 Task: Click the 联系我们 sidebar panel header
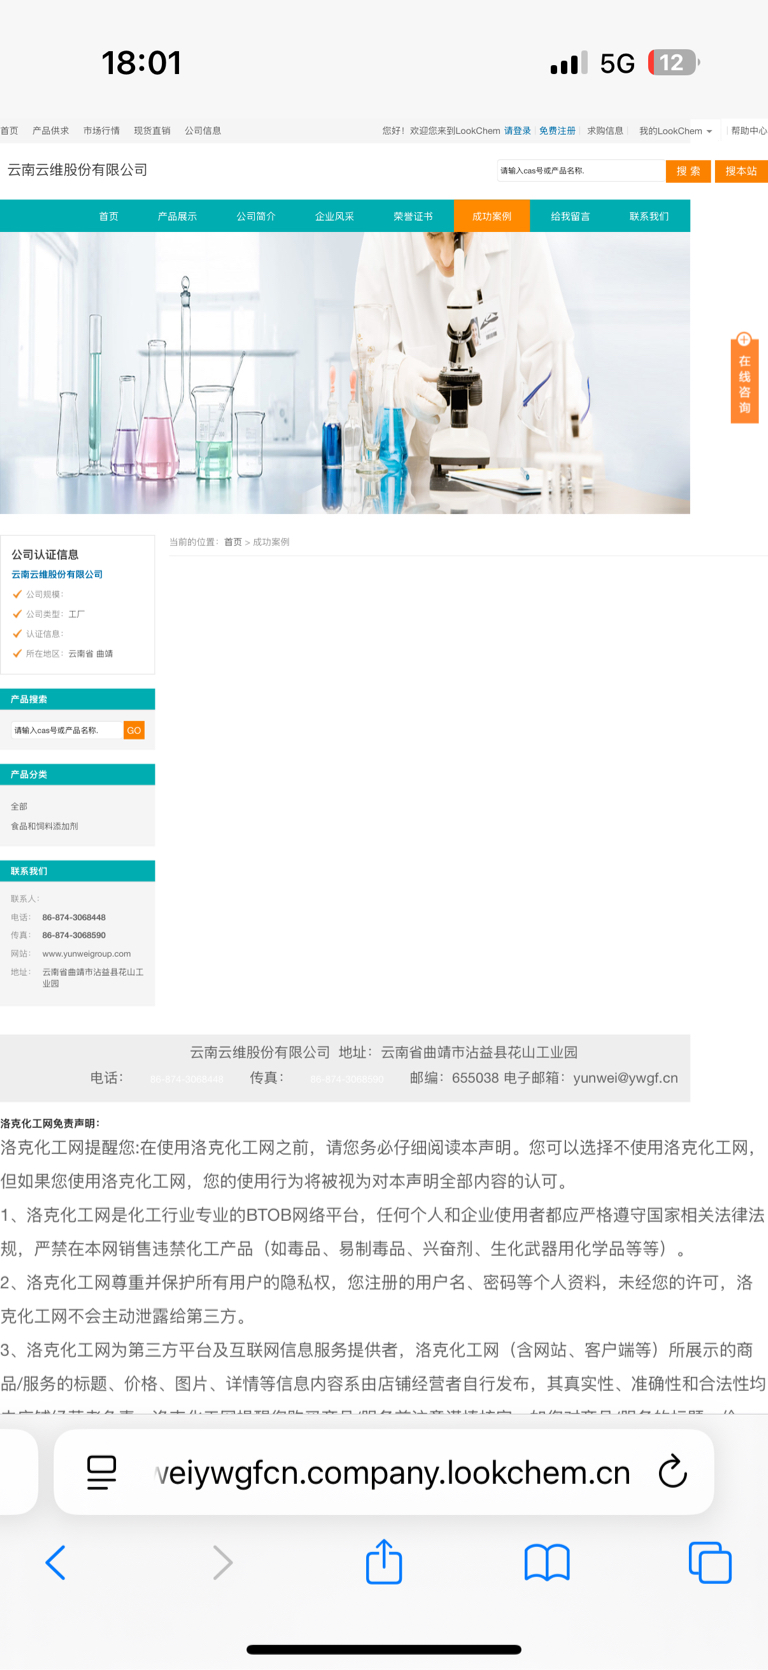tap(77, 871)
